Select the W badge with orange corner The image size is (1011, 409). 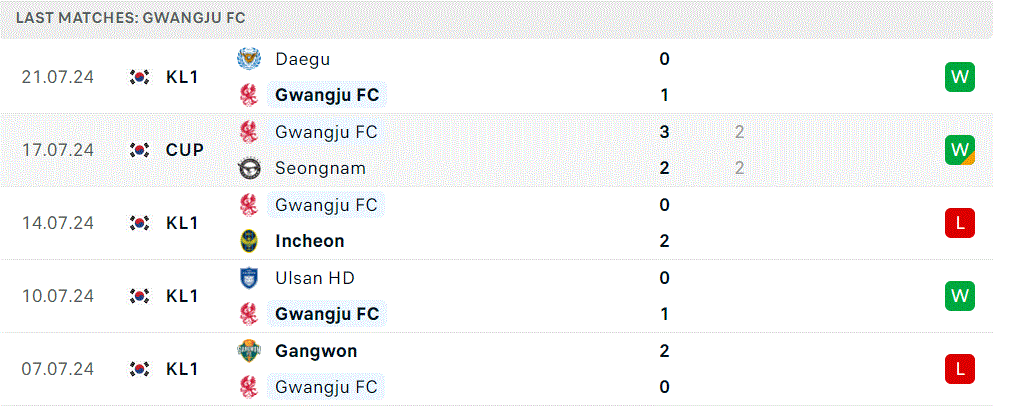[x=959, y=150]
